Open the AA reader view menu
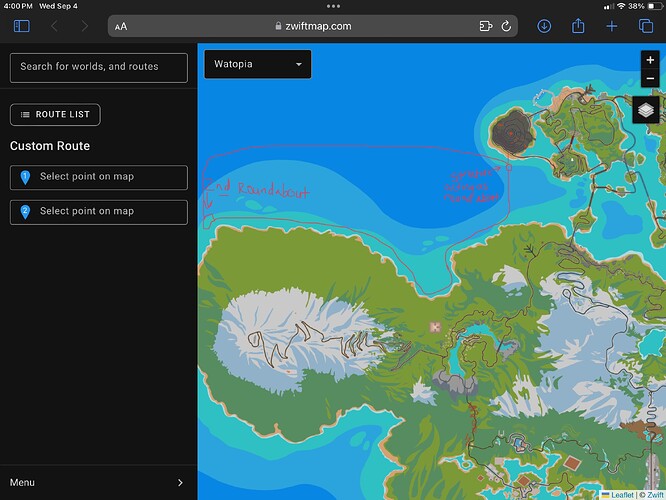Viewport: 666px width, 500px height. click(x=121, y=26)
